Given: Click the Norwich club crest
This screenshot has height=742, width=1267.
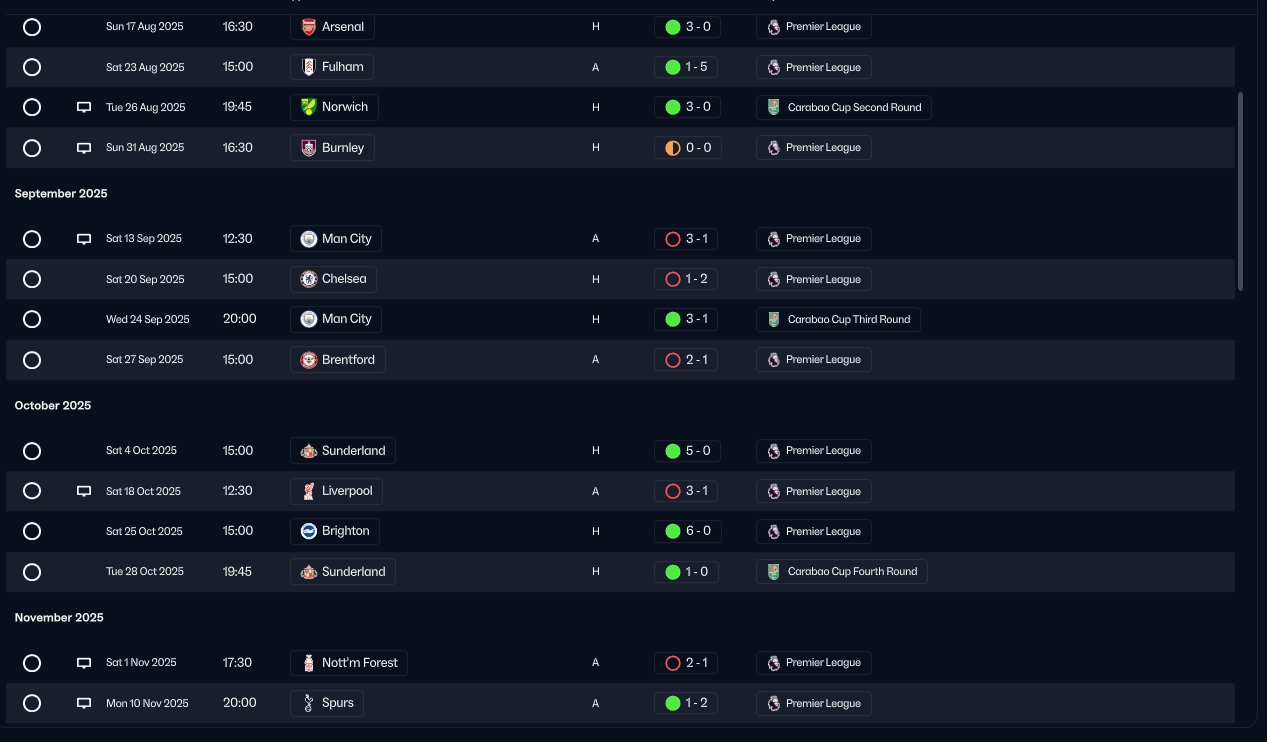Looking at the screenshot, I should click(309, 107).
